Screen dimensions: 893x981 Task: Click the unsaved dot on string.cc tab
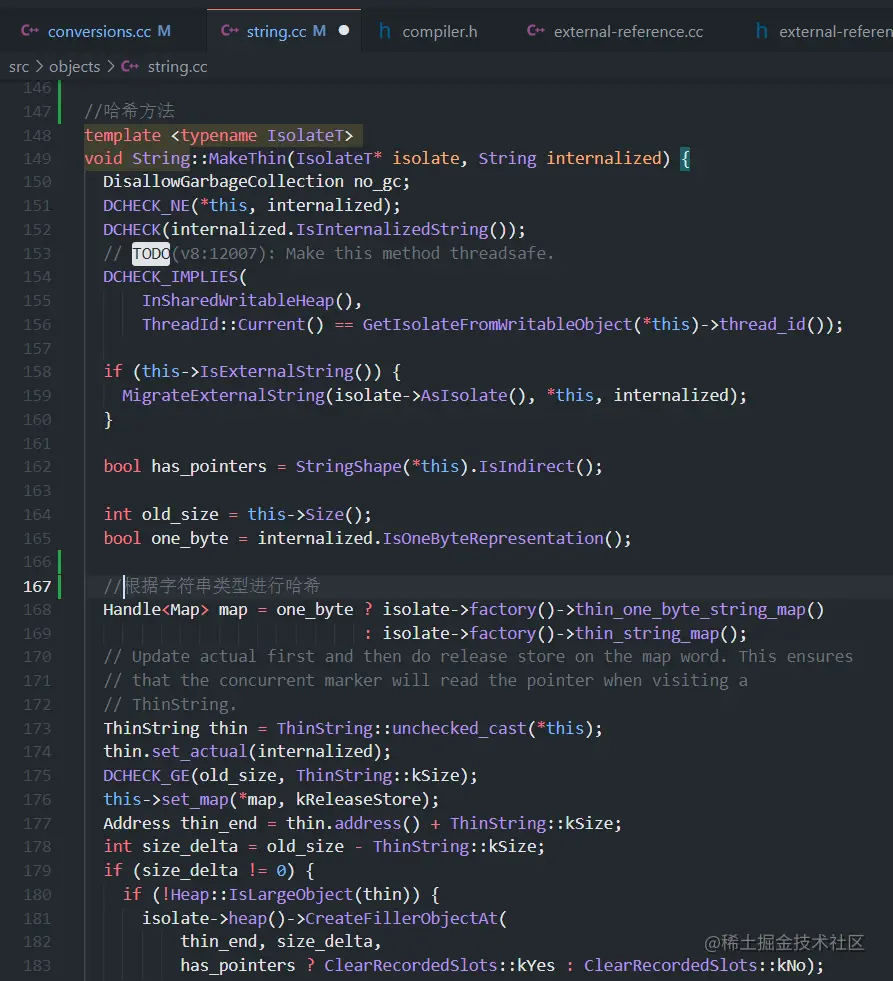pos(344,30)
